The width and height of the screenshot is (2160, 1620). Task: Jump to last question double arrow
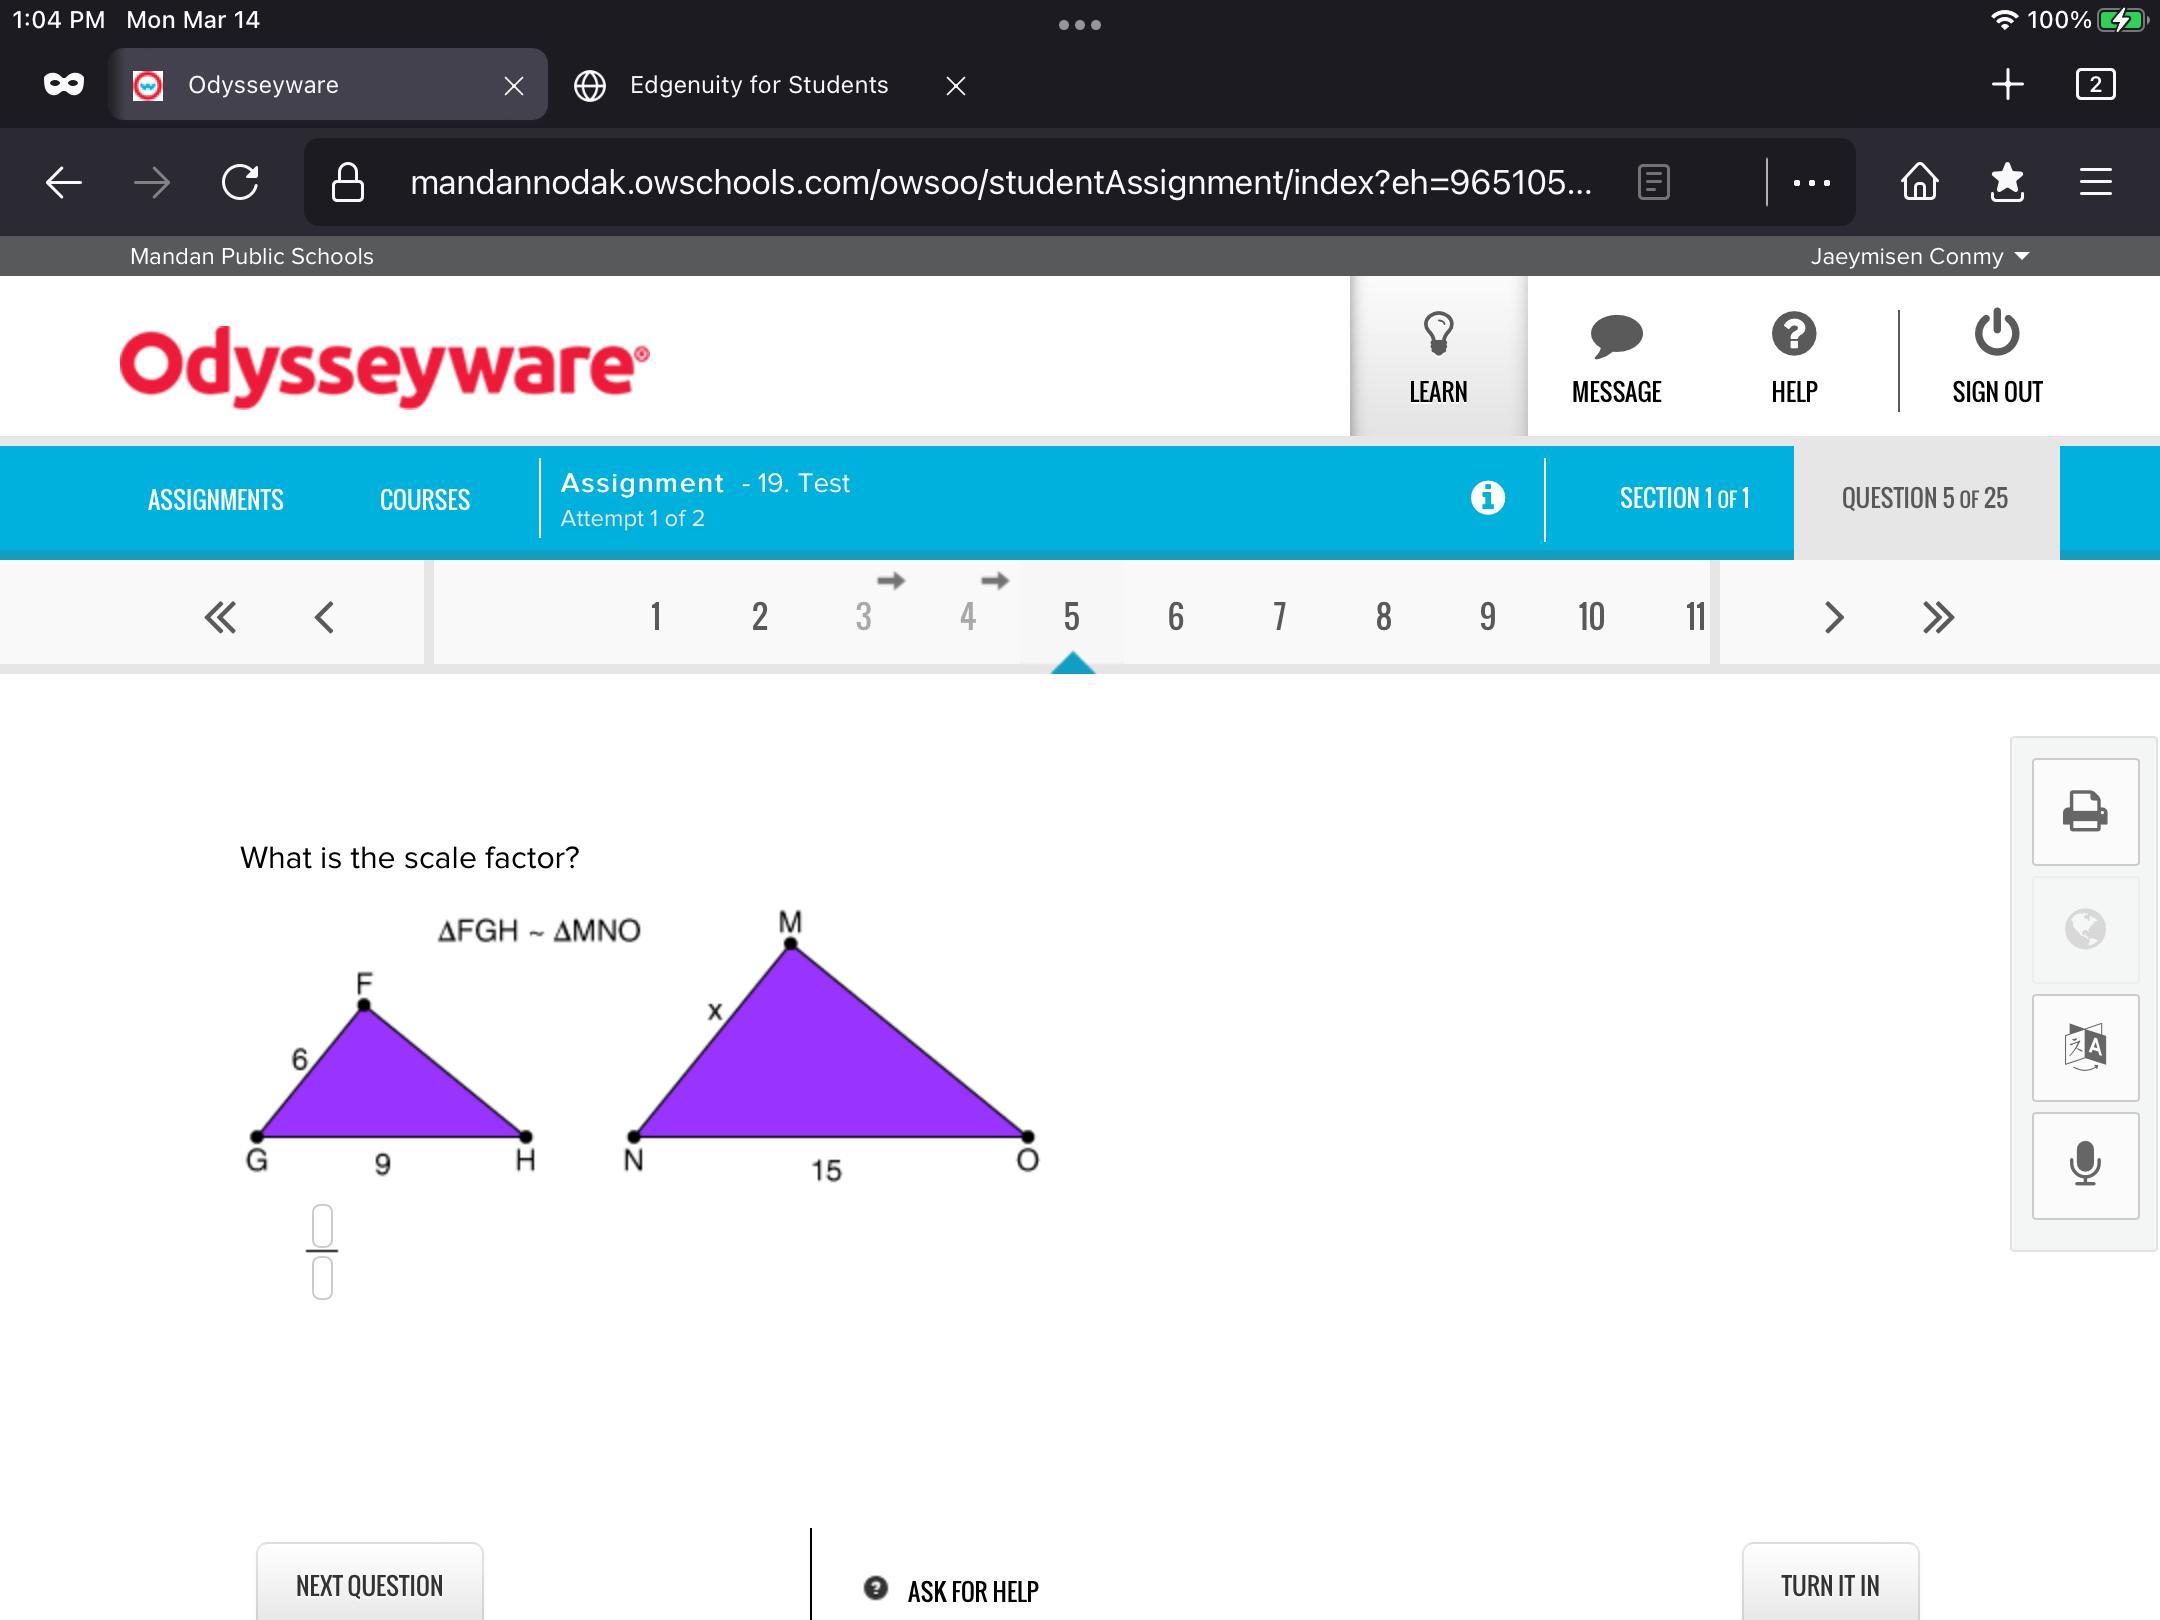1938,617
